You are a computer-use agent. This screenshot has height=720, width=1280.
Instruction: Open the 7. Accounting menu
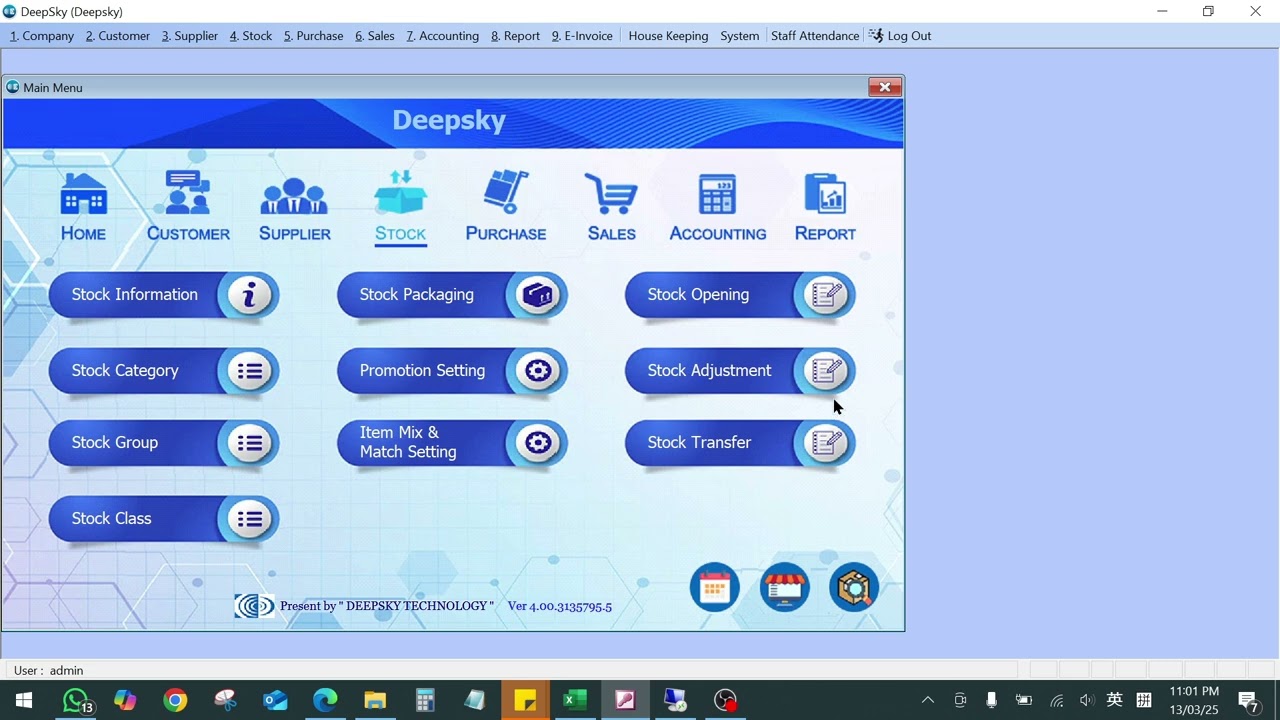tap(442, 36)
